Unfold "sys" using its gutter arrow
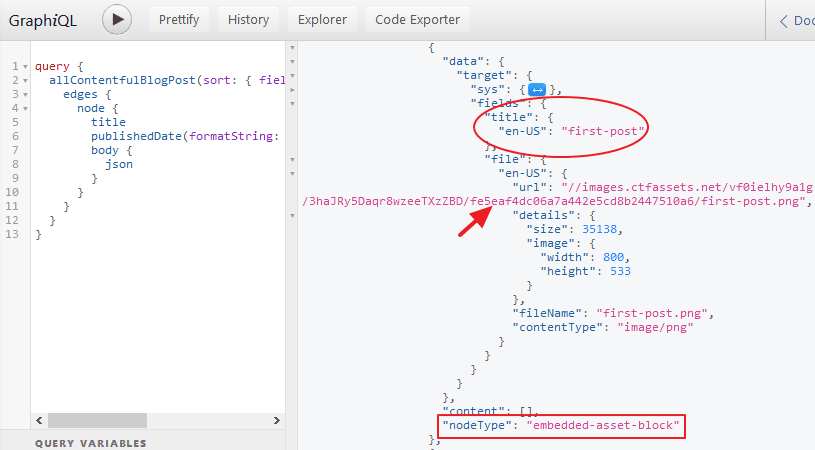Viewport: 815px width, 450px height. pyautogui.click(x=292, y=89)
